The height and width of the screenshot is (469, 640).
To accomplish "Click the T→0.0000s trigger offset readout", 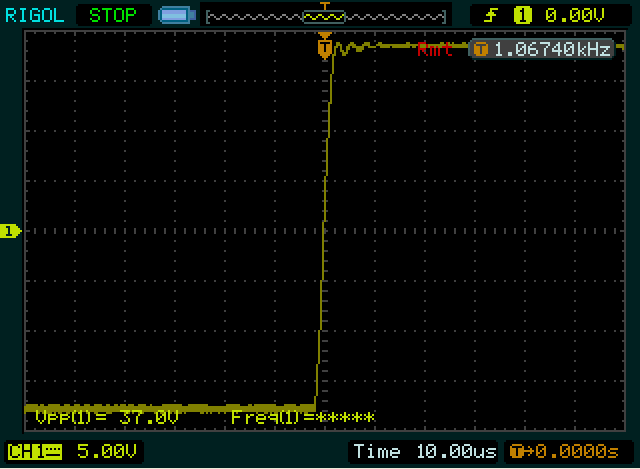I will 564,452.
